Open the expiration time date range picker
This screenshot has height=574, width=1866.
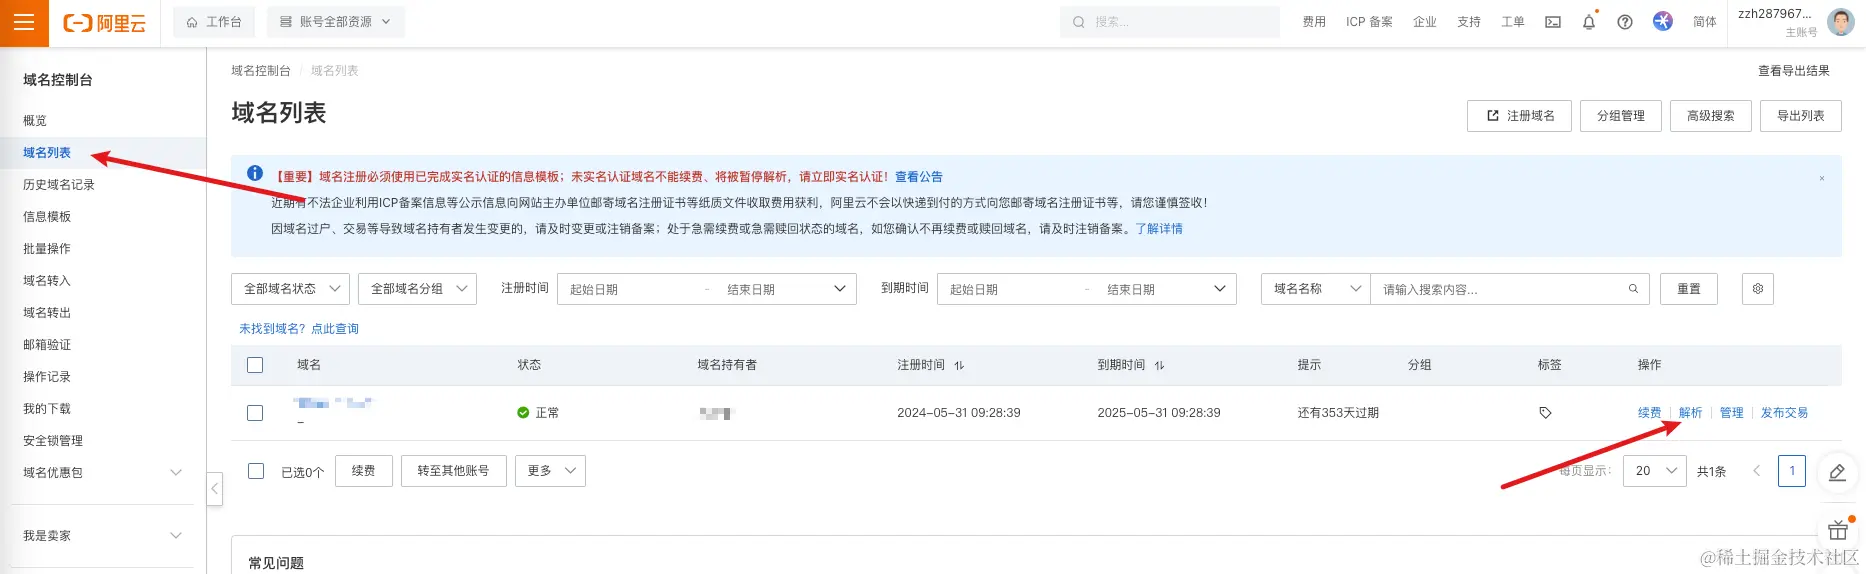click(1087, 289)
